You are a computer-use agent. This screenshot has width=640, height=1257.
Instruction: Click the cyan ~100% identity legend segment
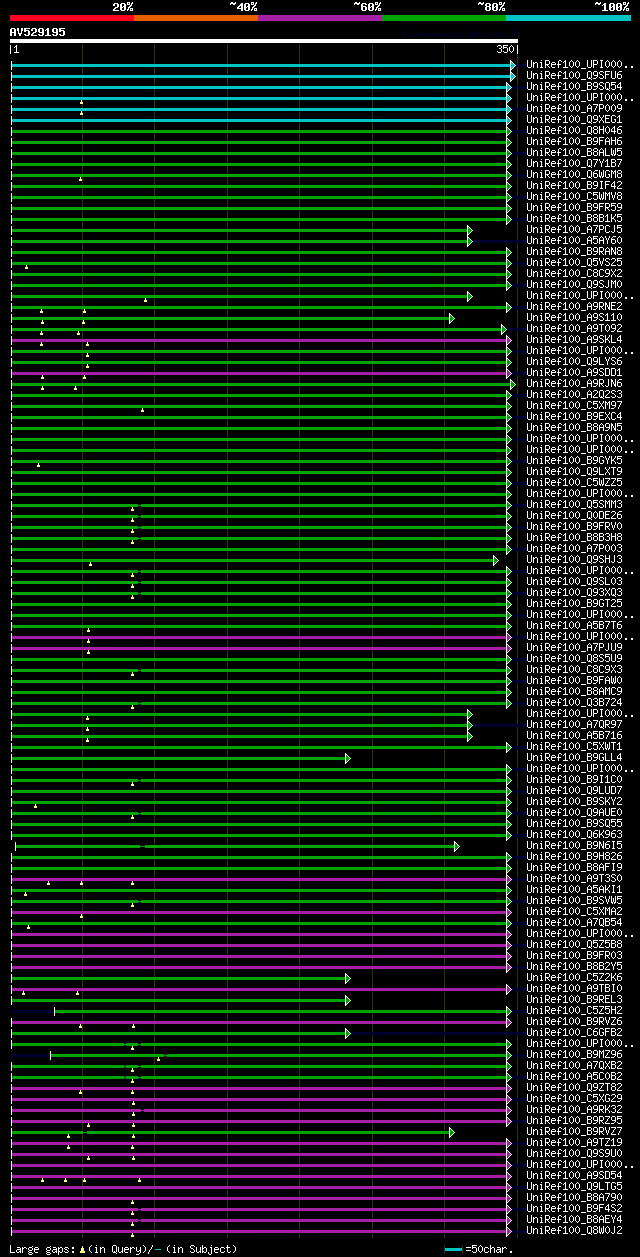click(568, 18)
